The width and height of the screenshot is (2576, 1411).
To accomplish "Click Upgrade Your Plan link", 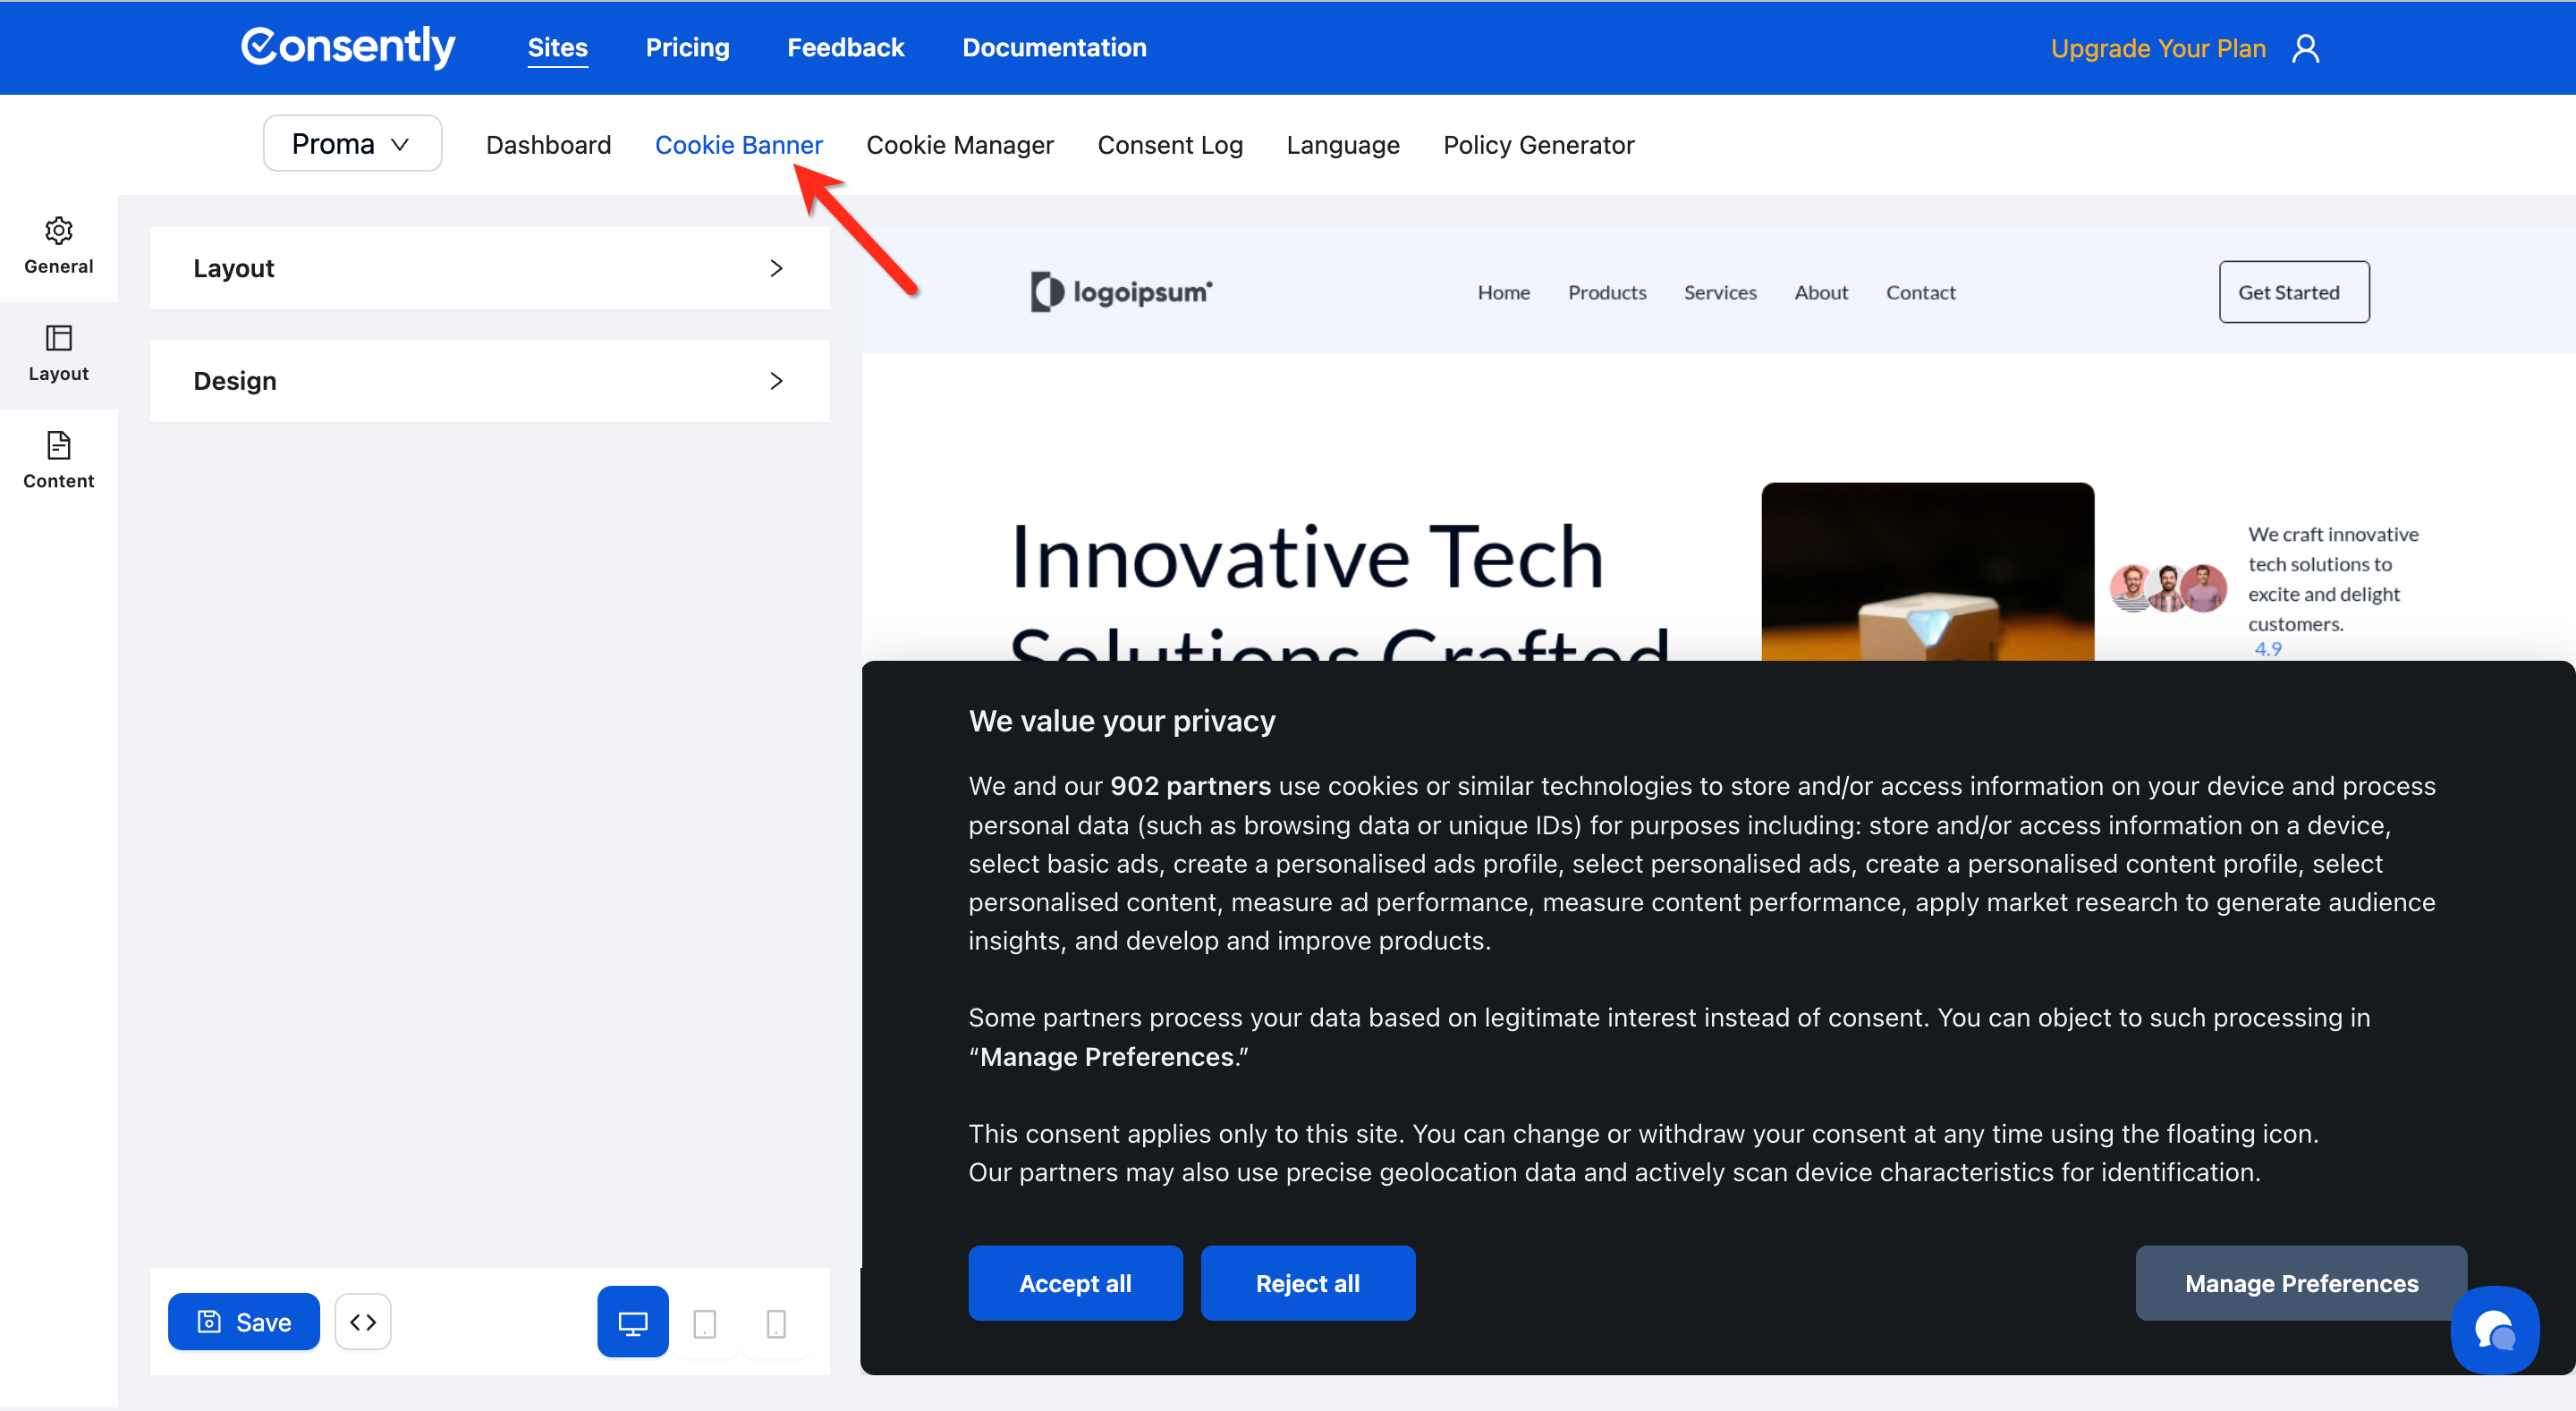I will (2157, 48).
